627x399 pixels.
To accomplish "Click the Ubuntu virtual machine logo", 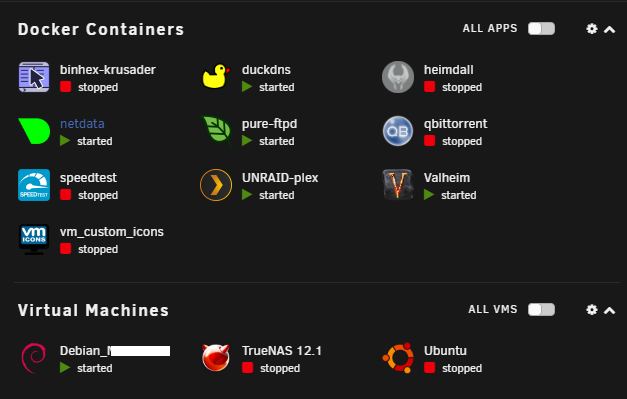I will tap(398, 357).
